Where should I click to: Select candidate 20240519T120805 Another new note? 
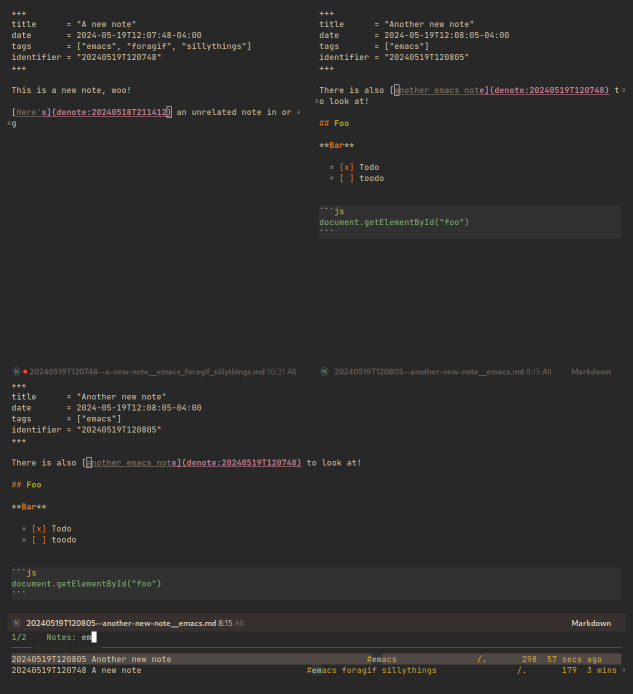click(x=316, y=659)
